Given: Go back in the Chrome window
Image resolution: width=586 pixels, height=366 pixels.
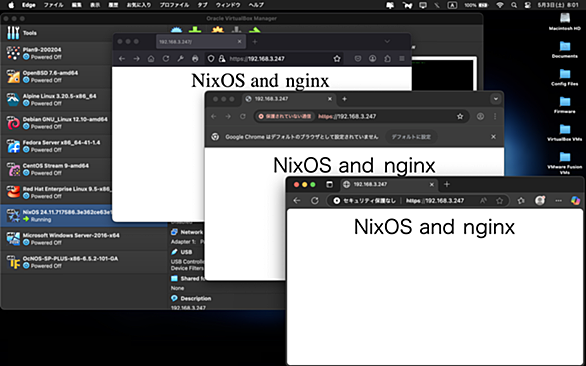Looking at the screenshot, I should [213, 116].
